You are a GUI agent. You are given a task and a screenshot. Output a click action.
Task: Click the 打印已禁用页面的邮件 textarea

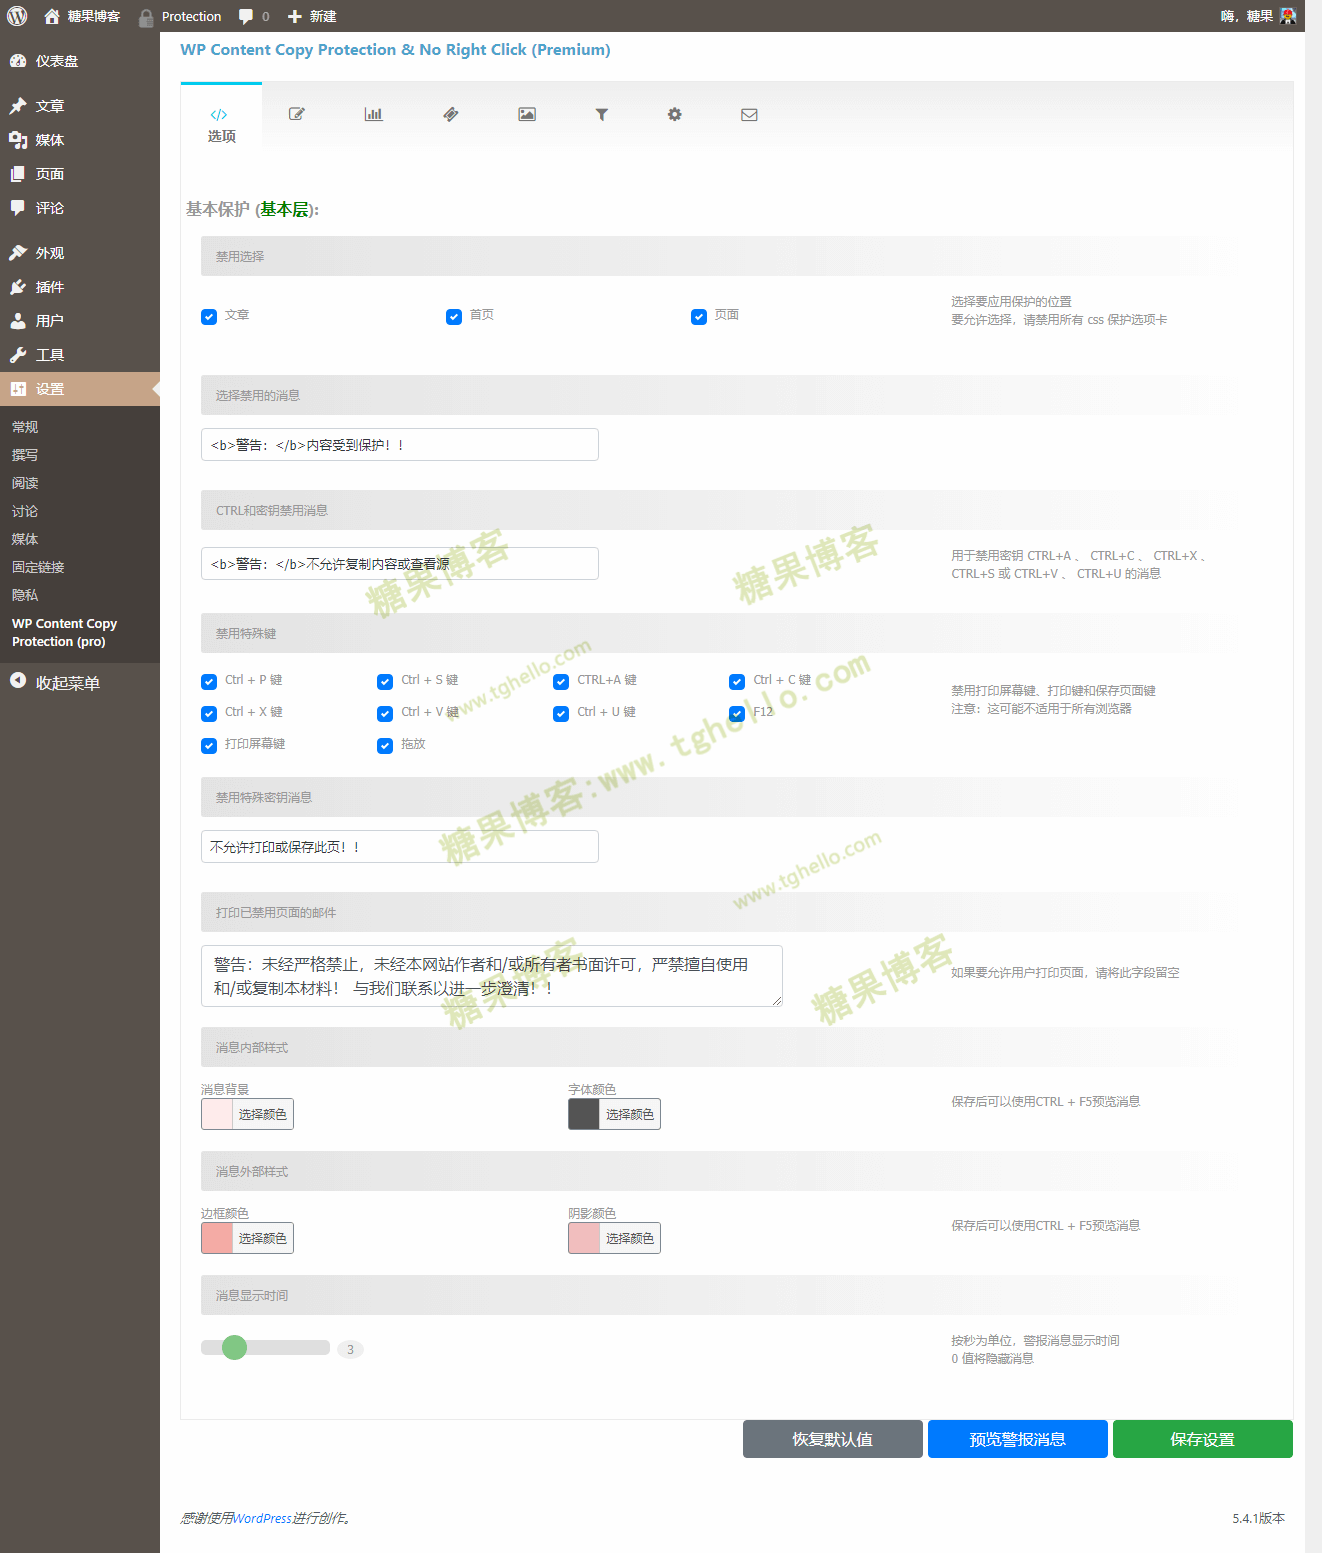492,976
